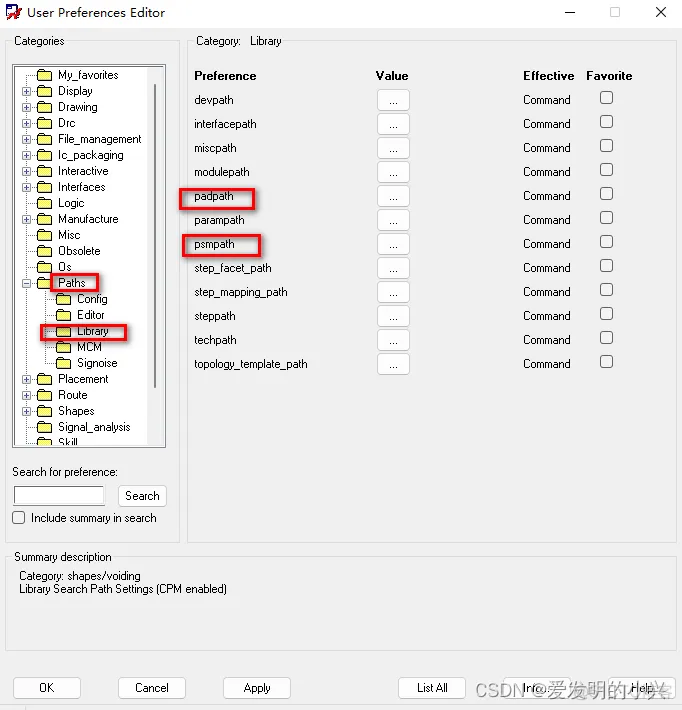Click the Apply button

[x=257, y=688]
